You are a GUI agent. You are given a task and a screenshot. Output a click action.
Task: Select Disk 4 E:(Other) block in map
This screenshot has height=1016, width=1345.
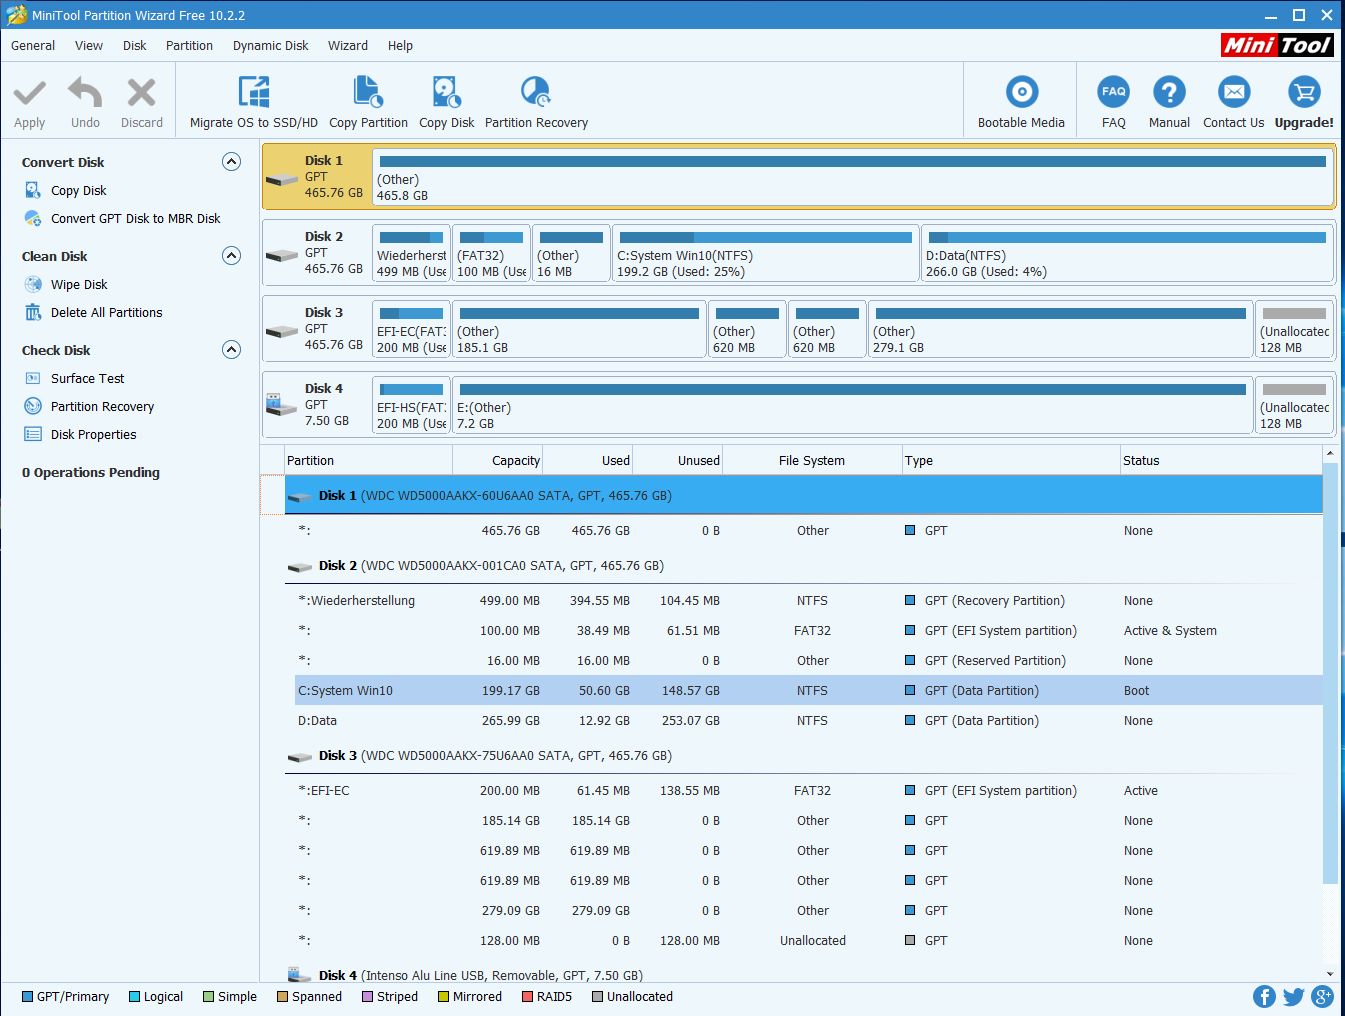852,404
